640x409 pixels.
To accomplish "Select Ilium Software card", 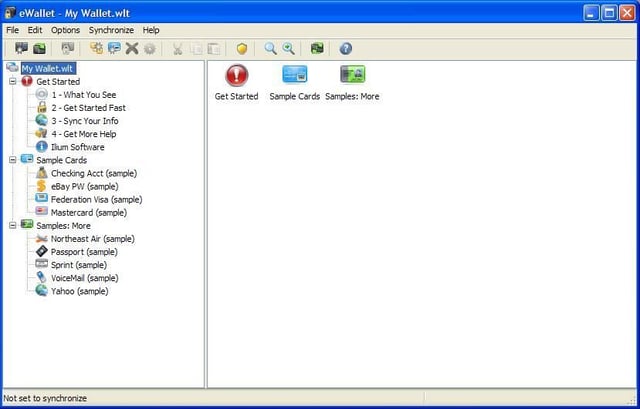I will click(x=78, y=147).
